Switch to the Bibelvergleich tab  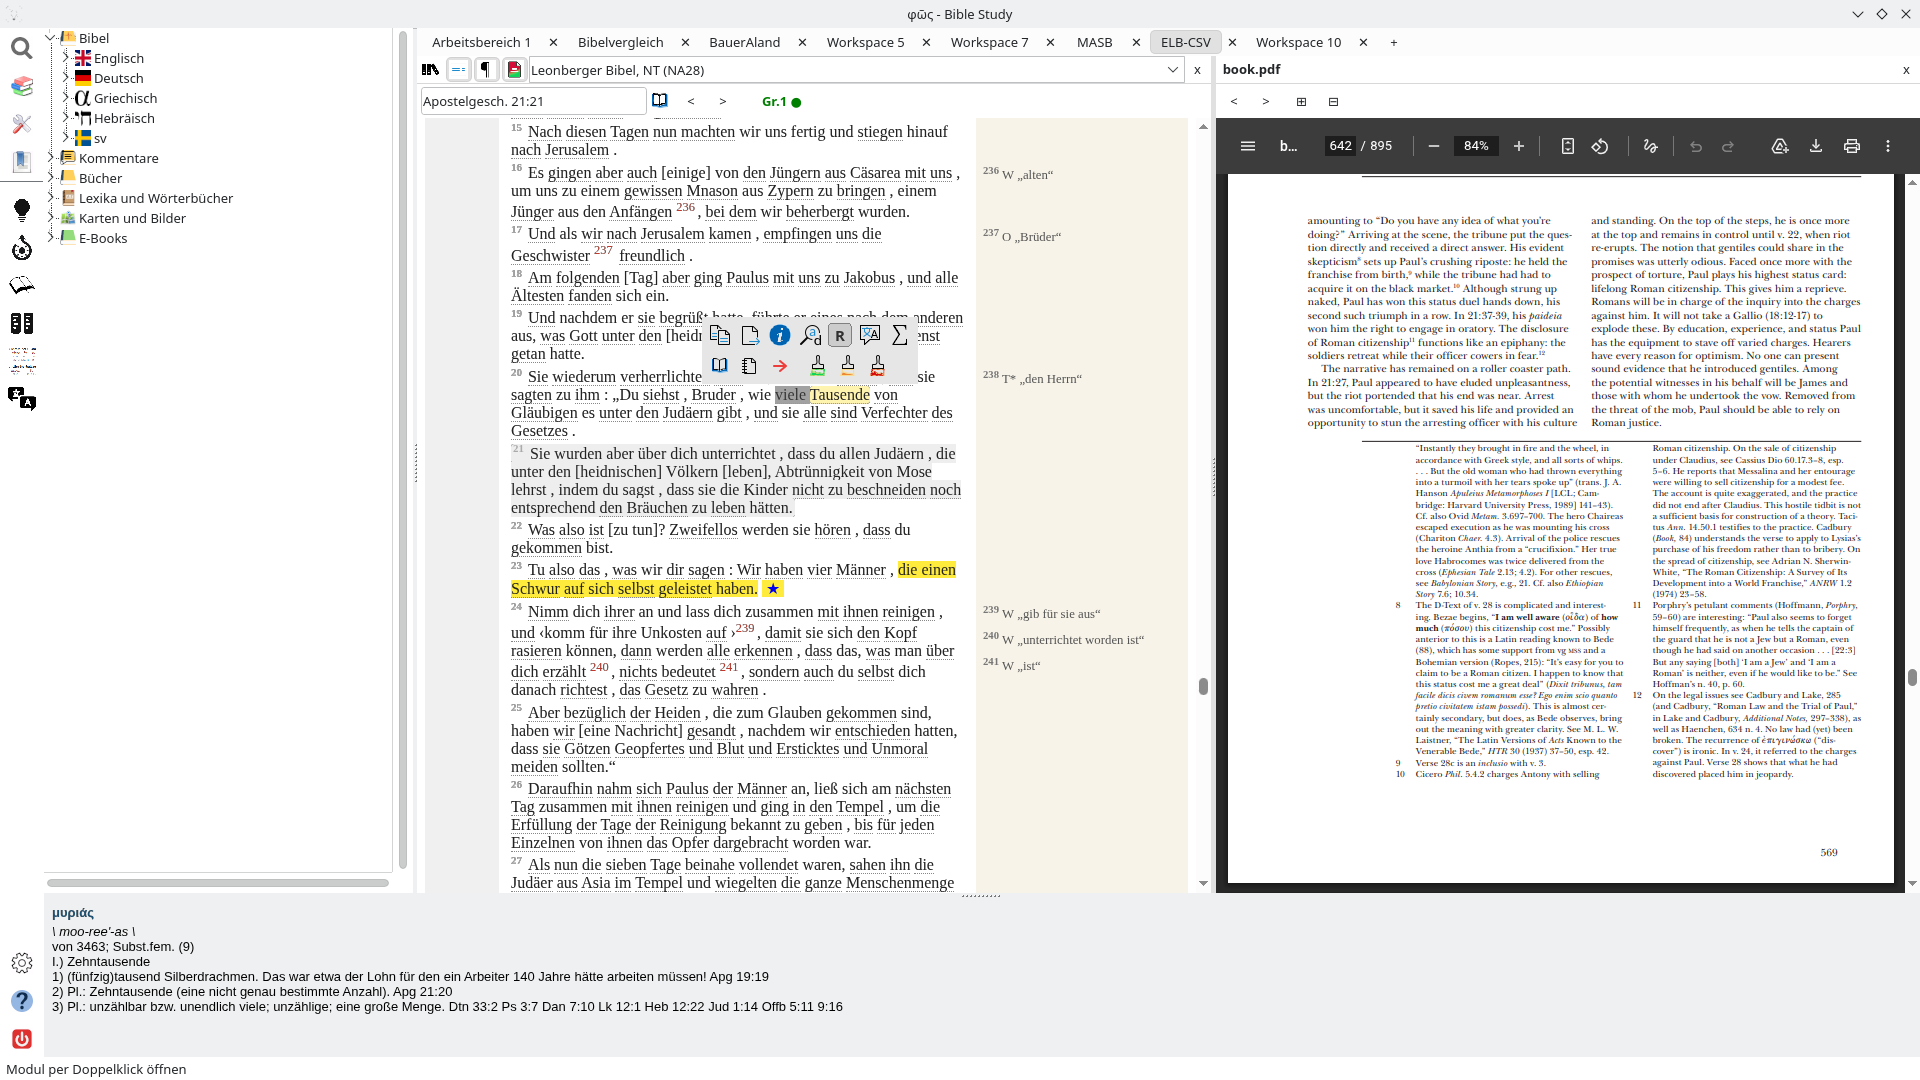click(x=621, y=42)
